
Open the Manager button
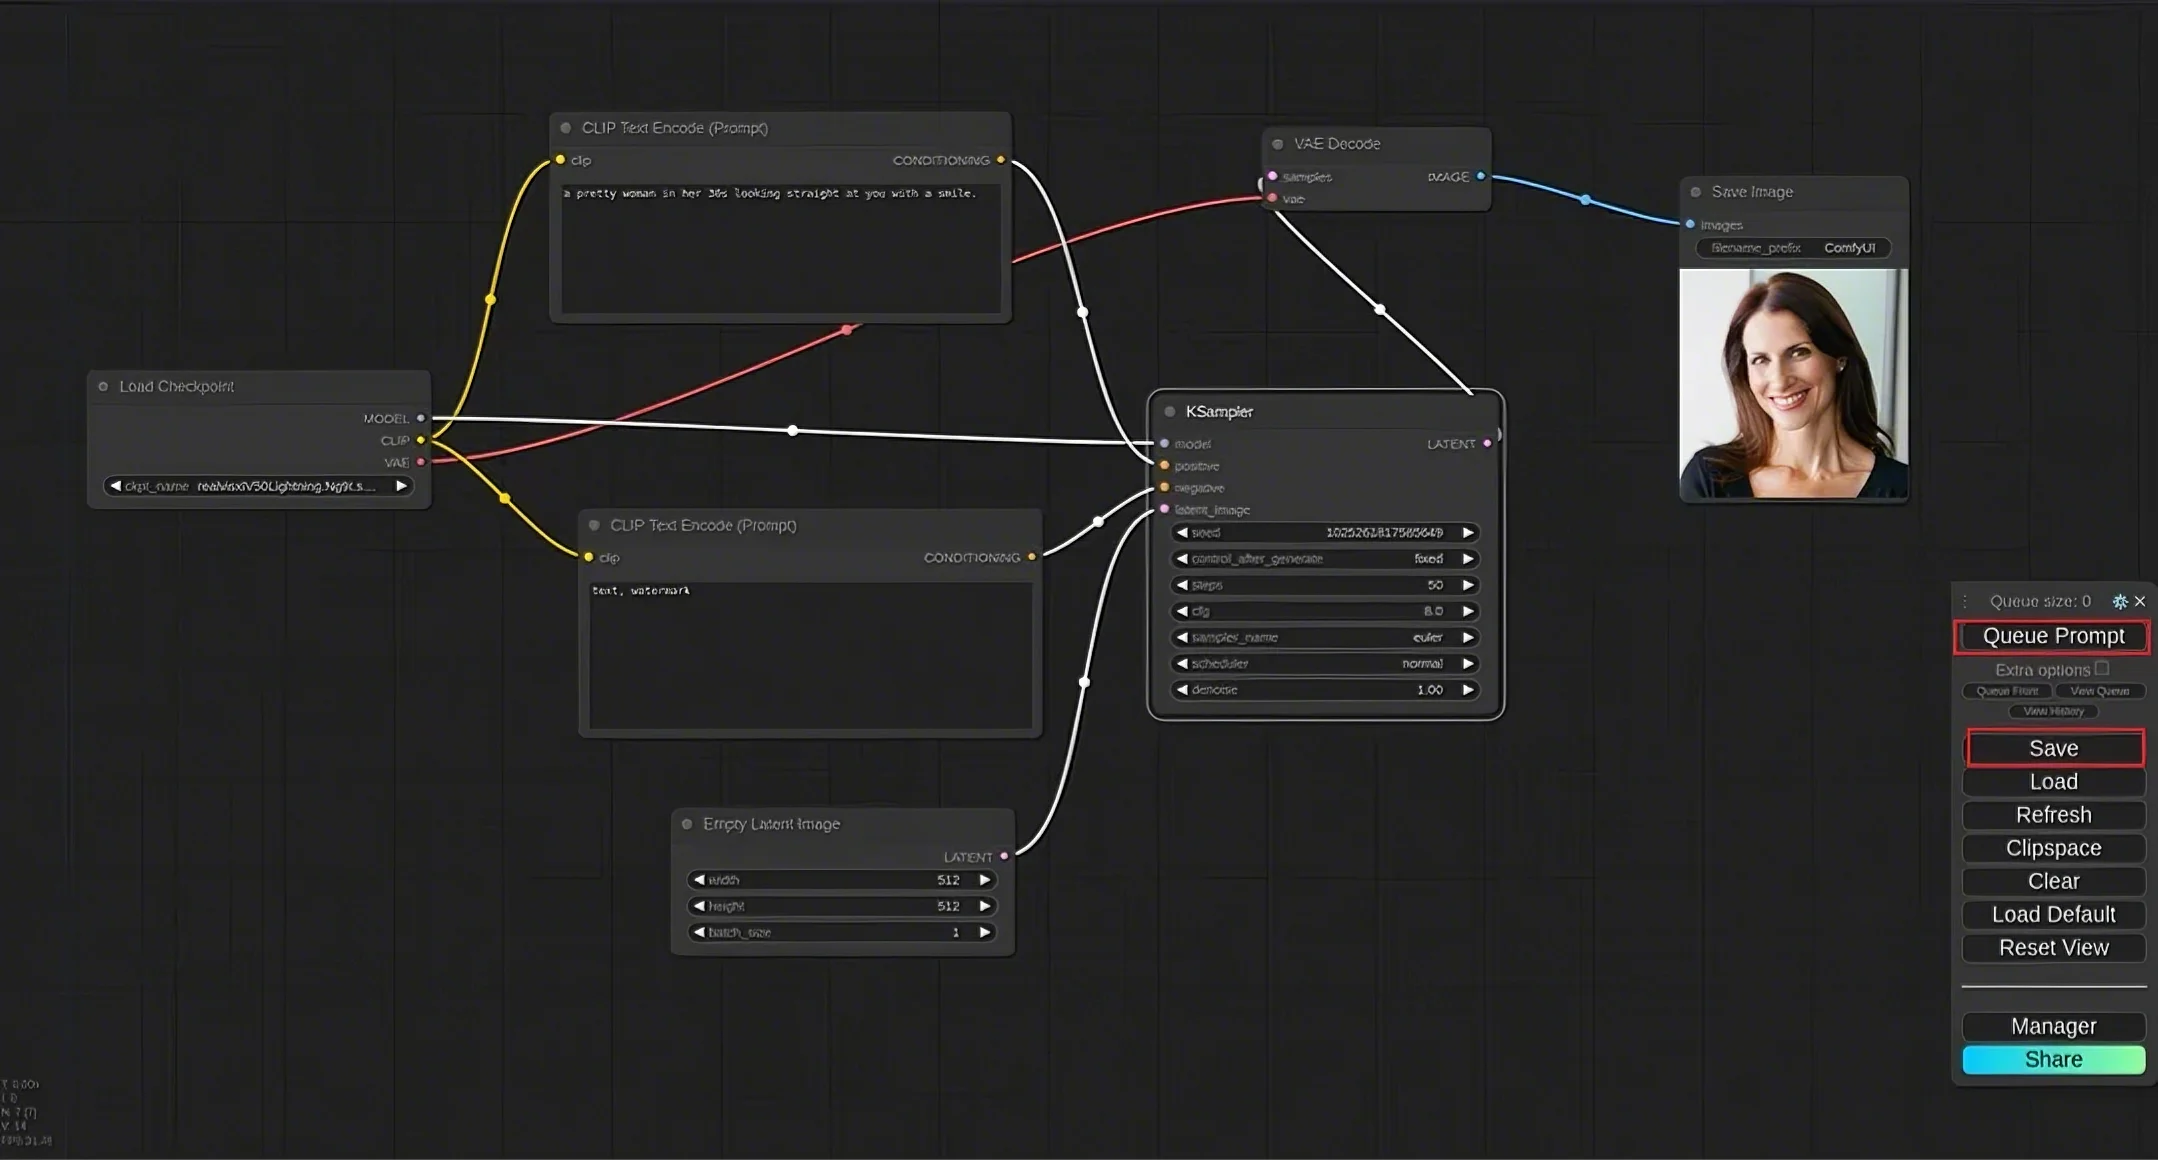pyautogui.click(x=2053, y=1026)
